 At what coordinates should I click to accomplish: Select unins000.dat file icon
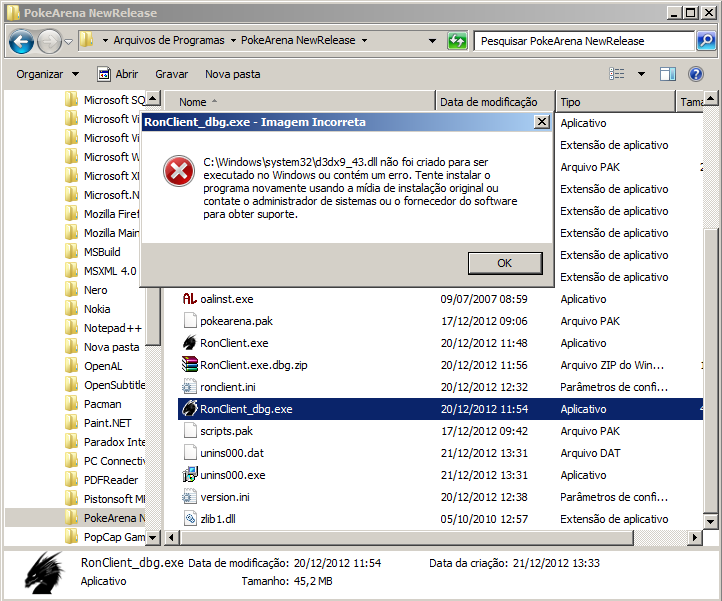pyautogui.click(x=190, y=453)
